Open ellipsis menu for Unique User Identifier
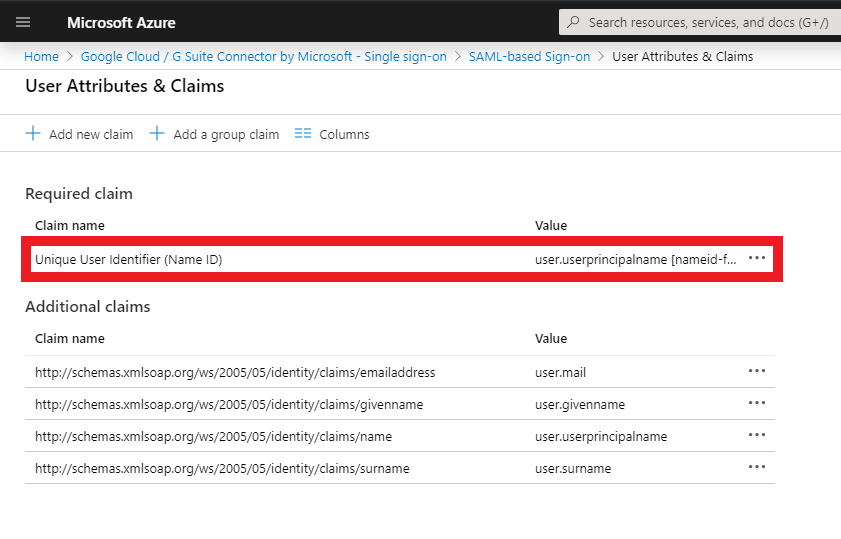 tap(757, 259)
